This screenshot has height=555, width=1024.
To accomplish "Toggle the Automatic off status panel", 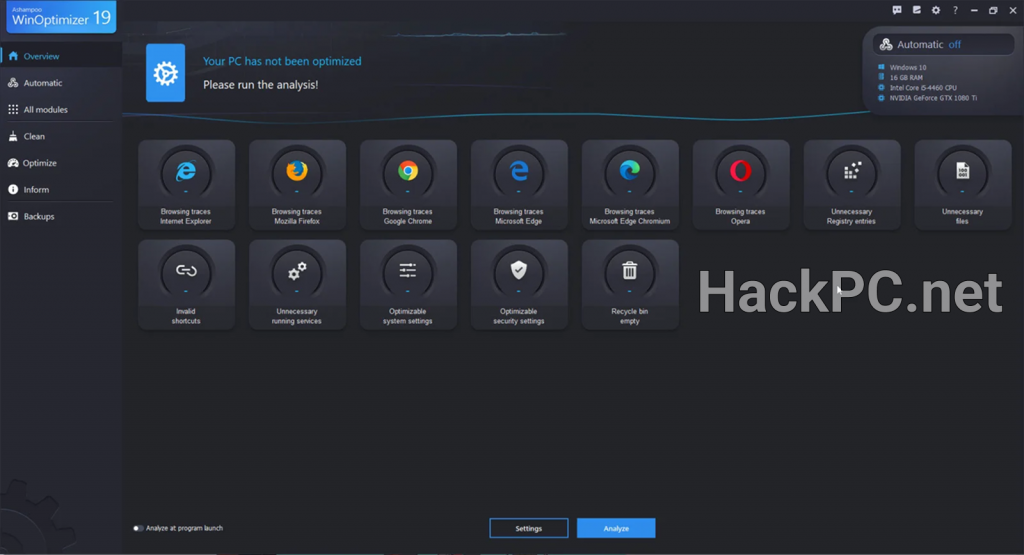I will 930,45.
